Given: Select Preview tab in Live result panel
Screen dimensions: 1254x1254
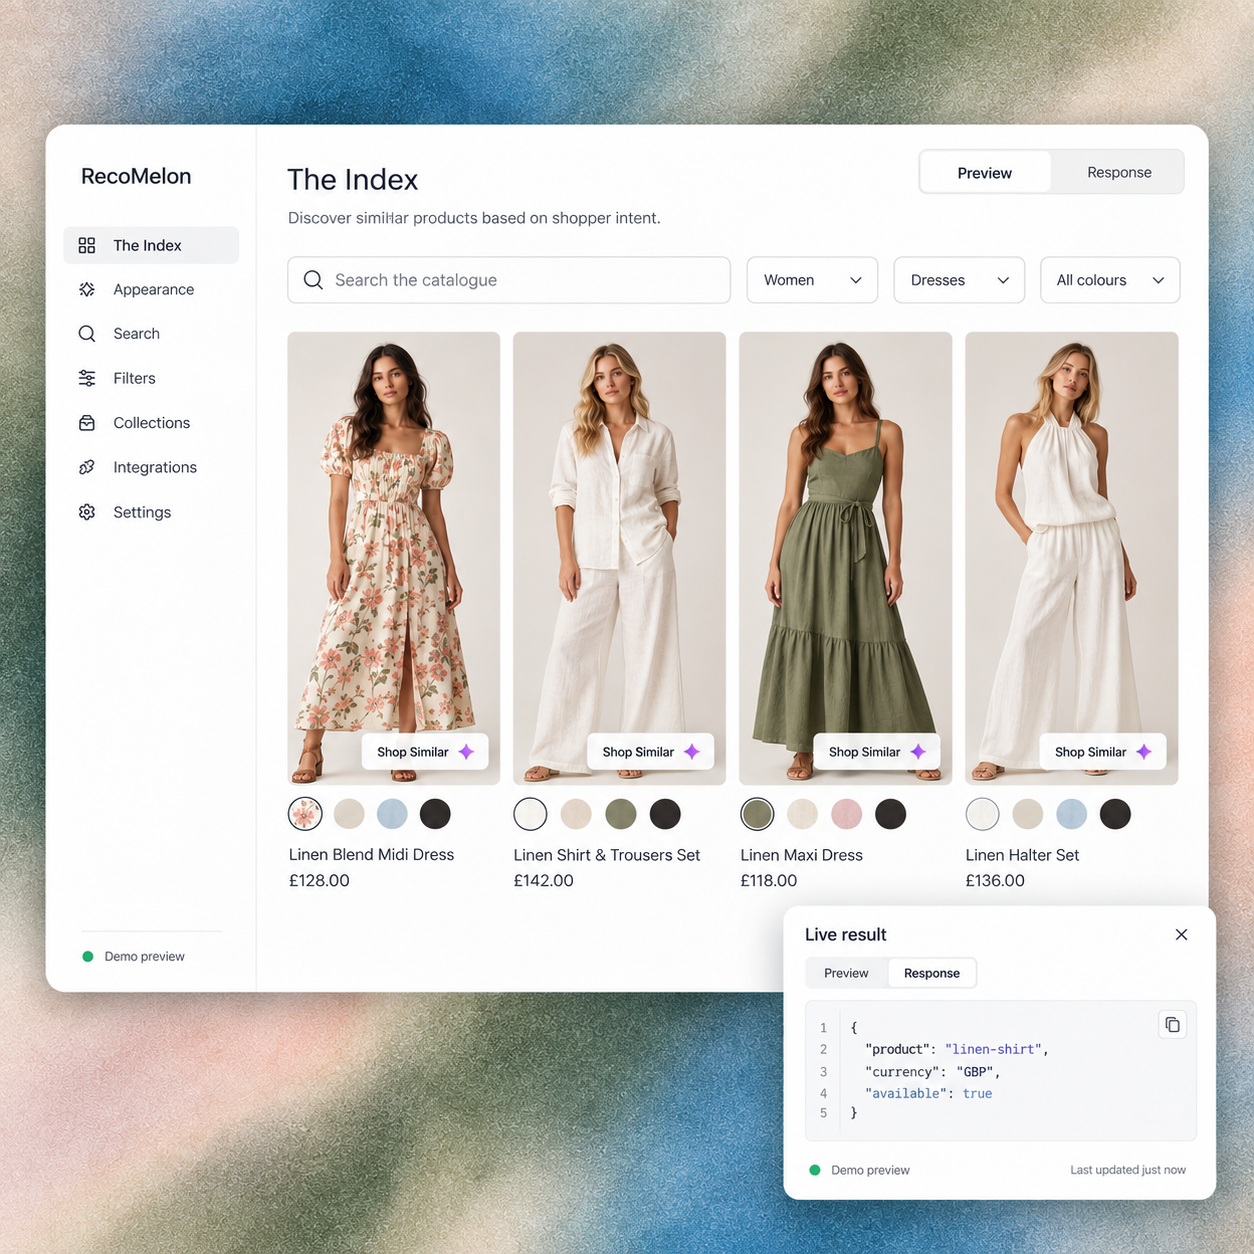Looking at the screenshot, I should click(846, 973).
